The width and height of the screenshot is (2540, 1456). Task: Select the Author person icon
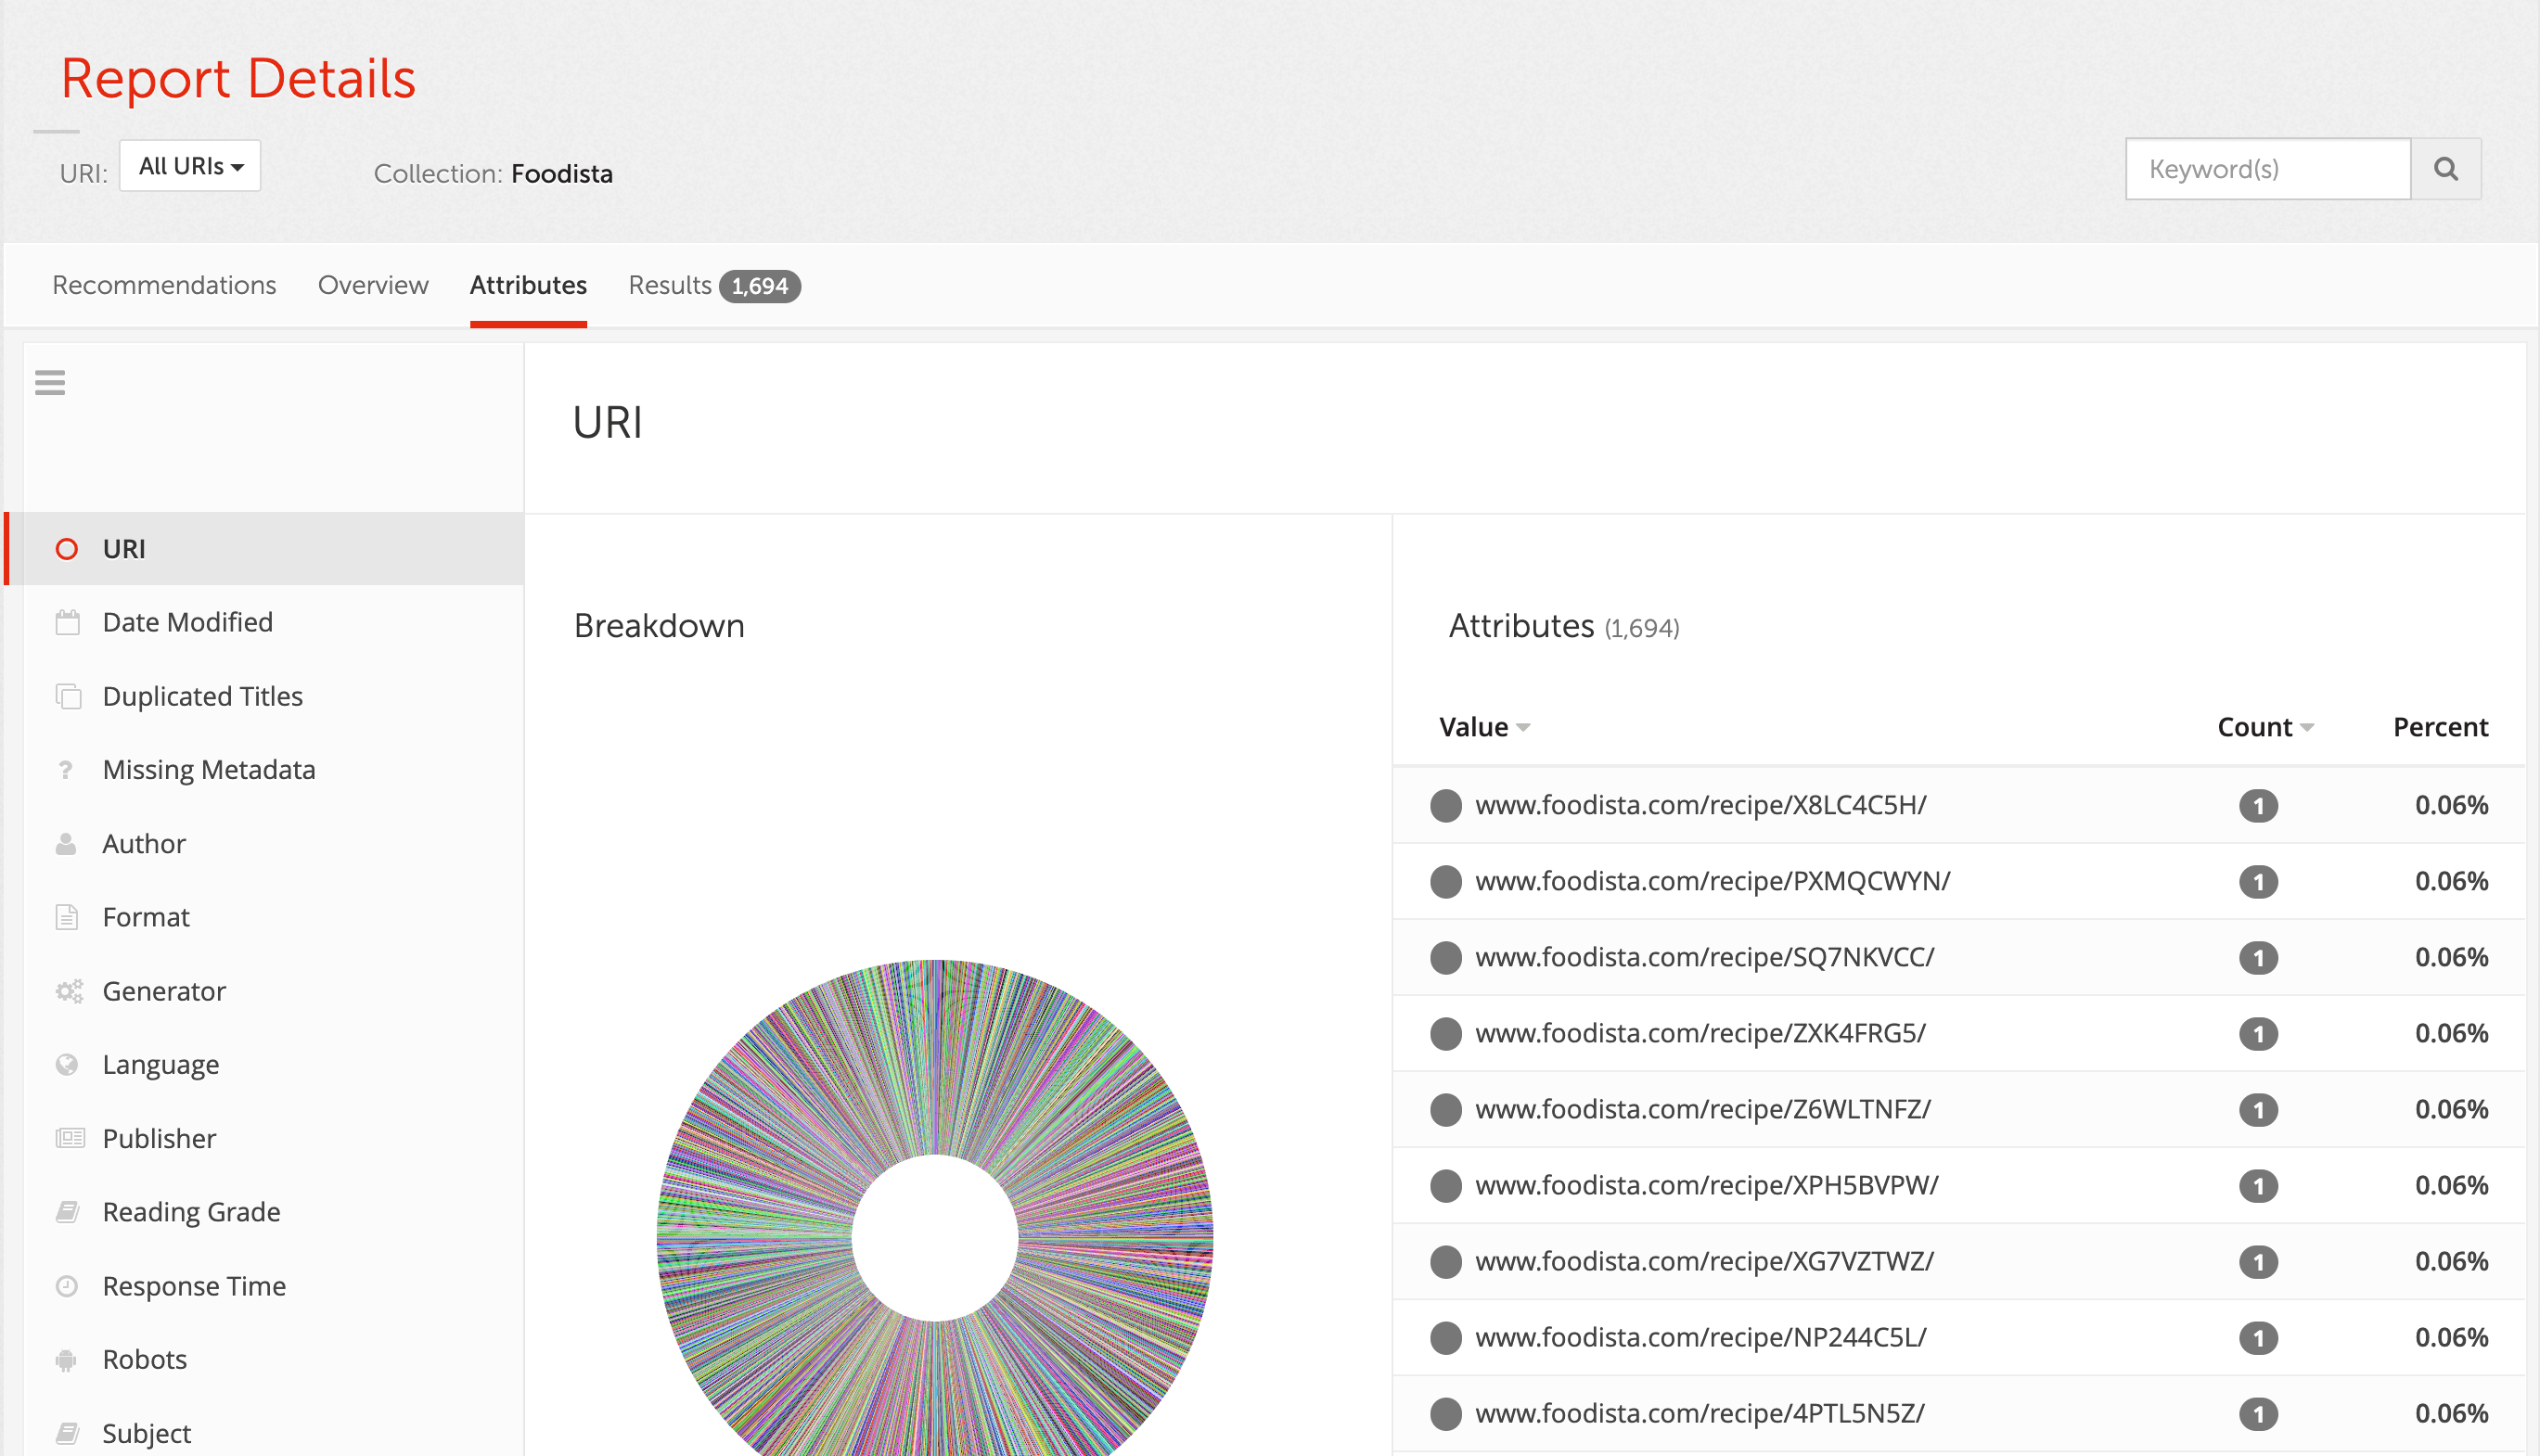pos(67,843)
